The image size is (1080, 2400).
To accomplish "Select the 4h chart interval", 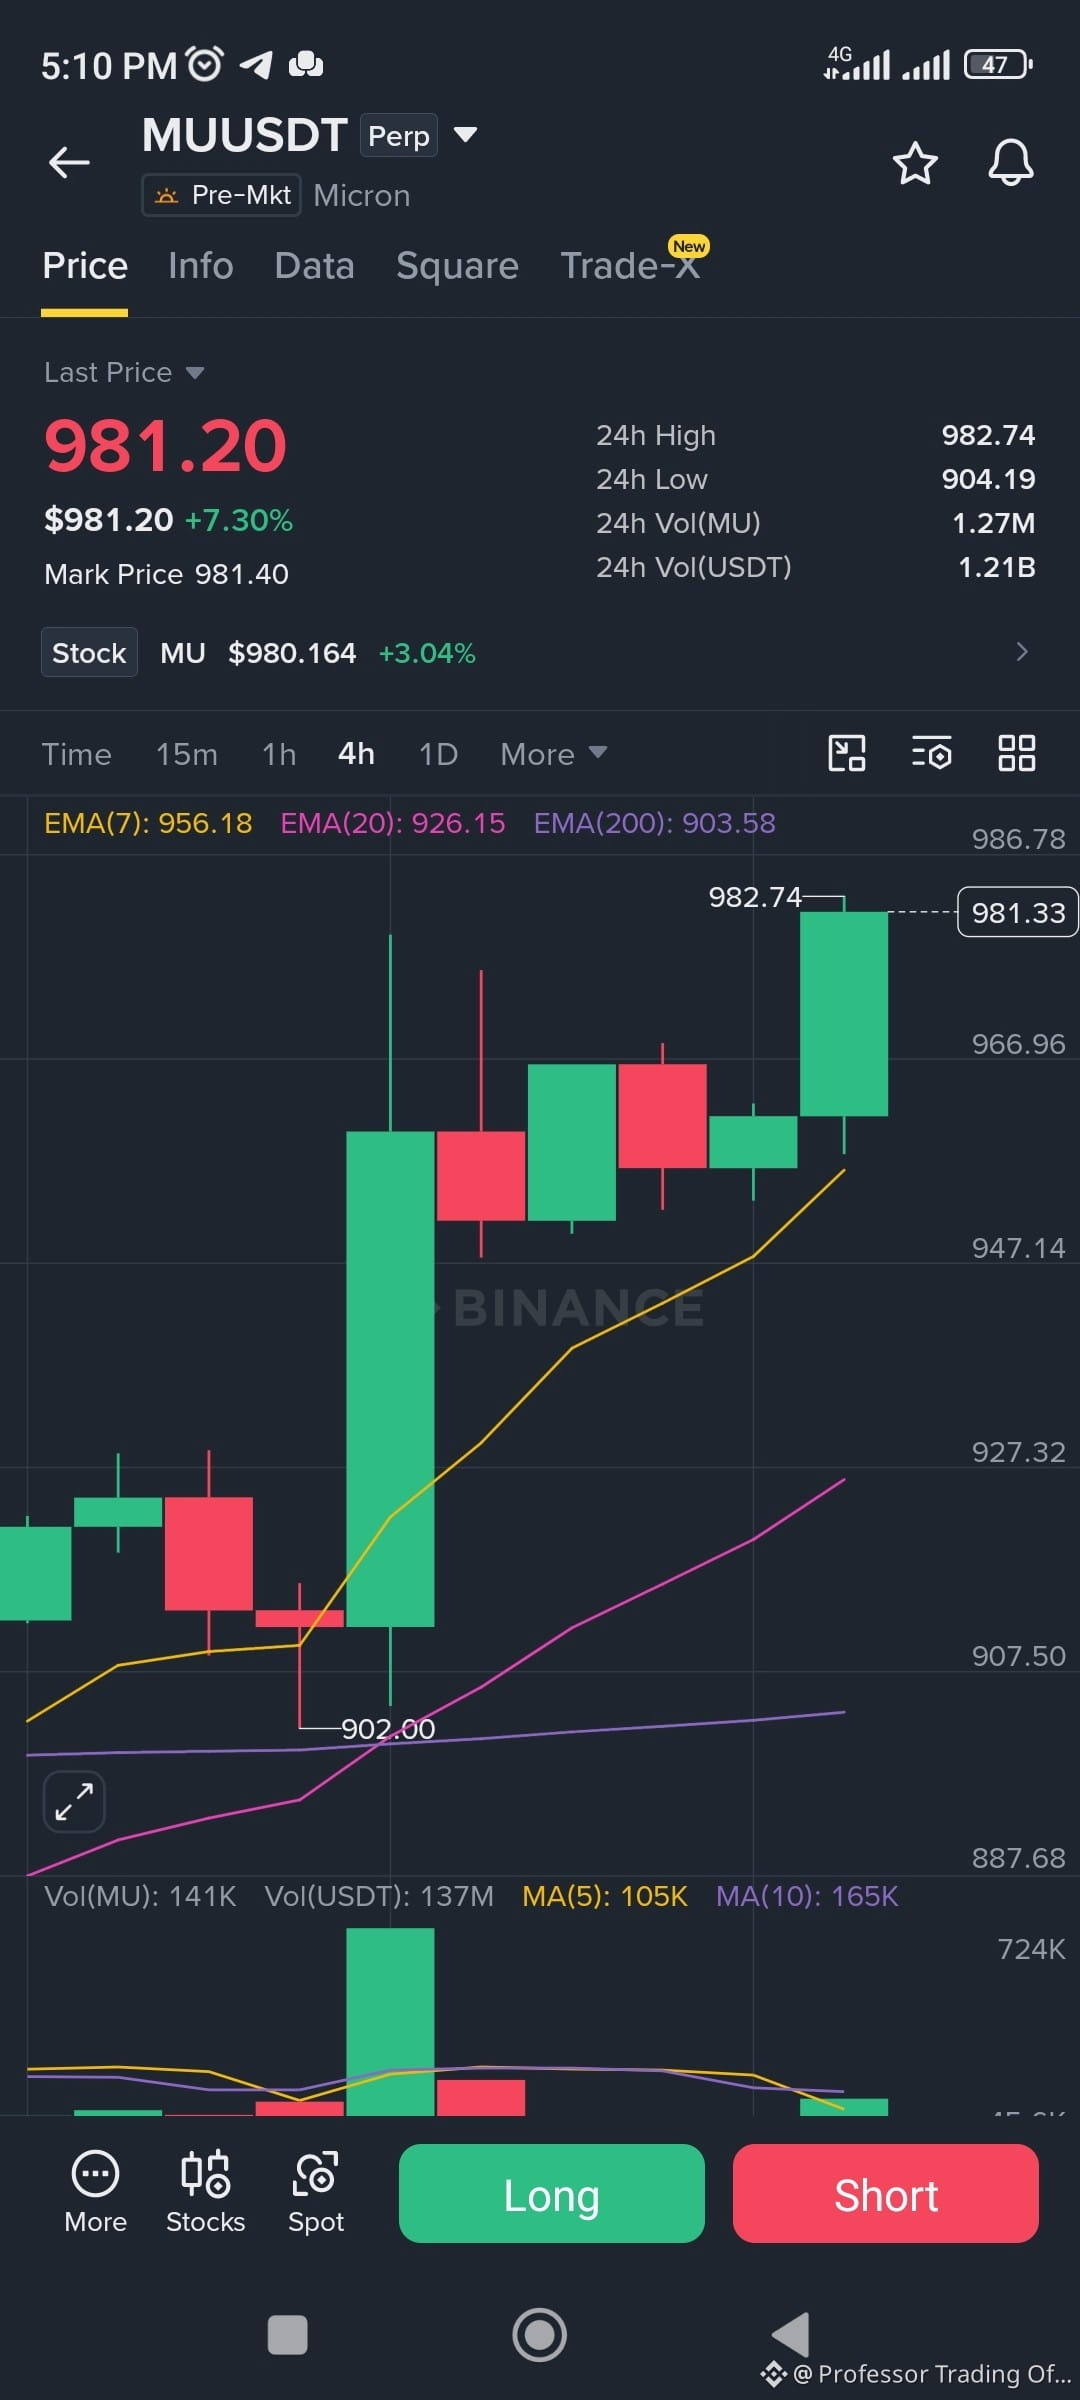I will click(356, 754).
